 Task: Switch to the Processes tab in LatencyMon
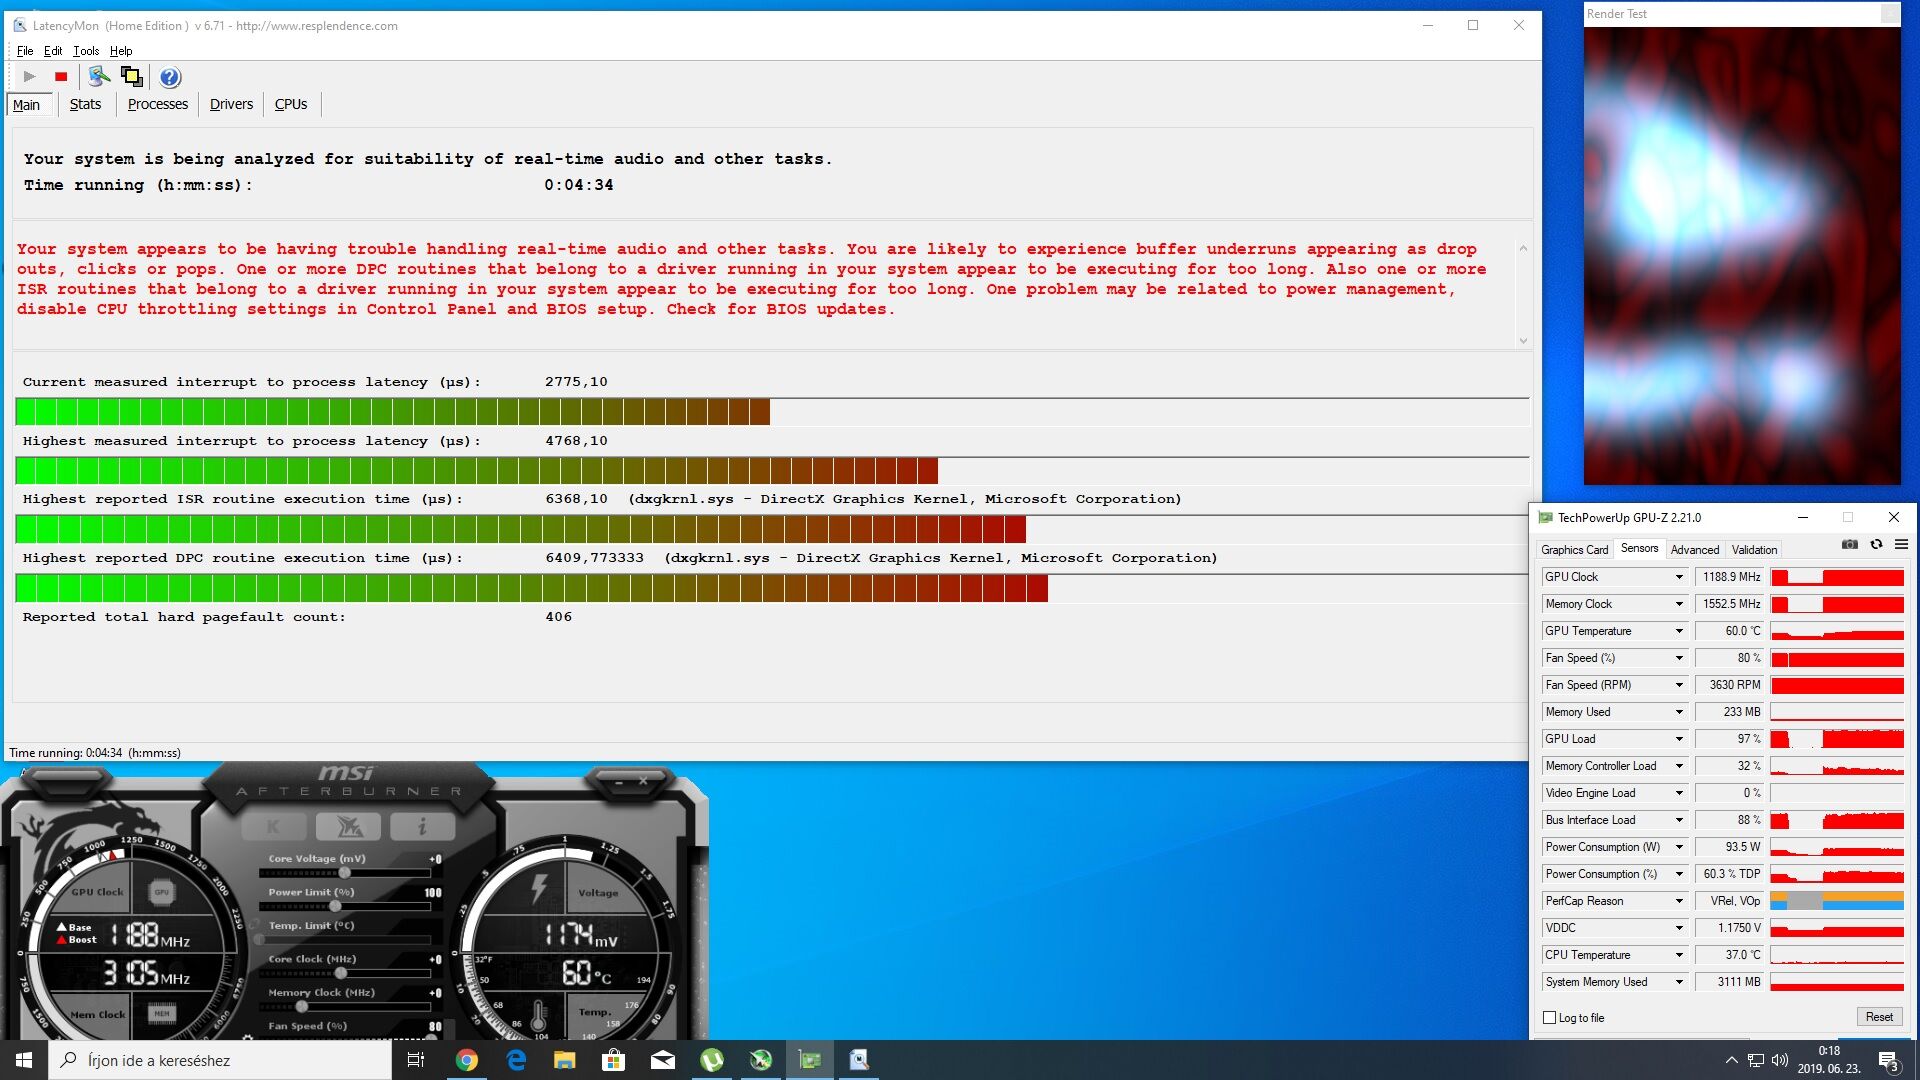[x=158, y=104]
